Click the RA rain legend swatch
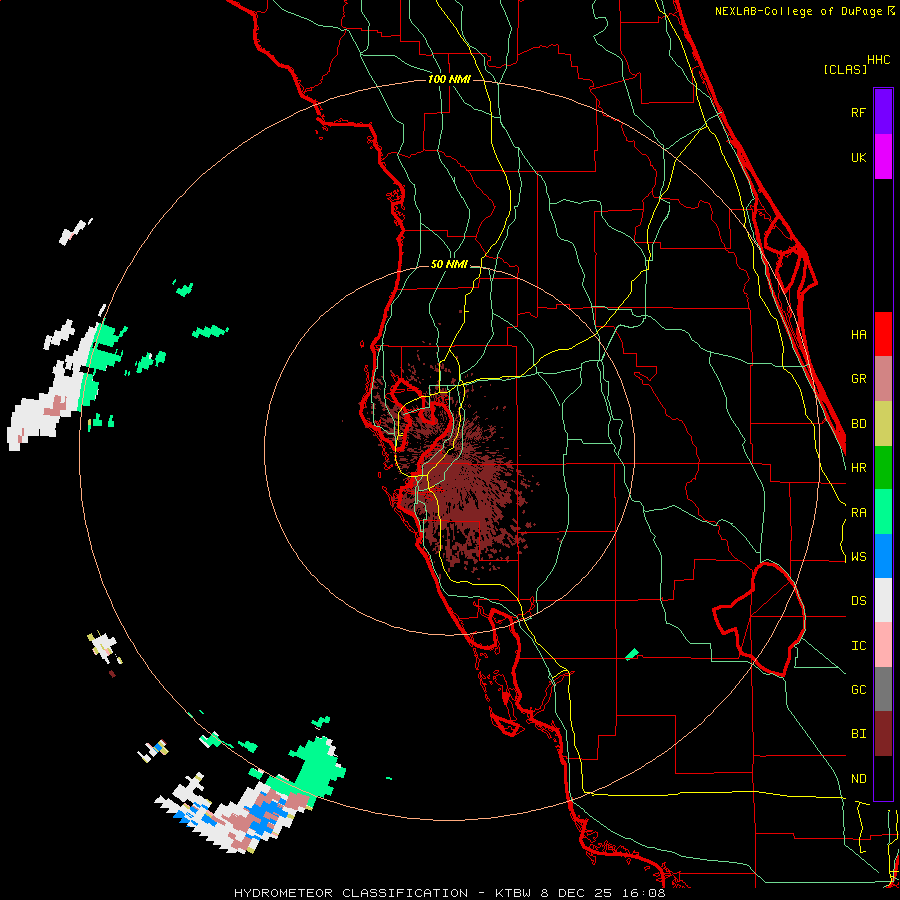Image resolution: width=900 pixels, height=900 pixels. [883, 512]
